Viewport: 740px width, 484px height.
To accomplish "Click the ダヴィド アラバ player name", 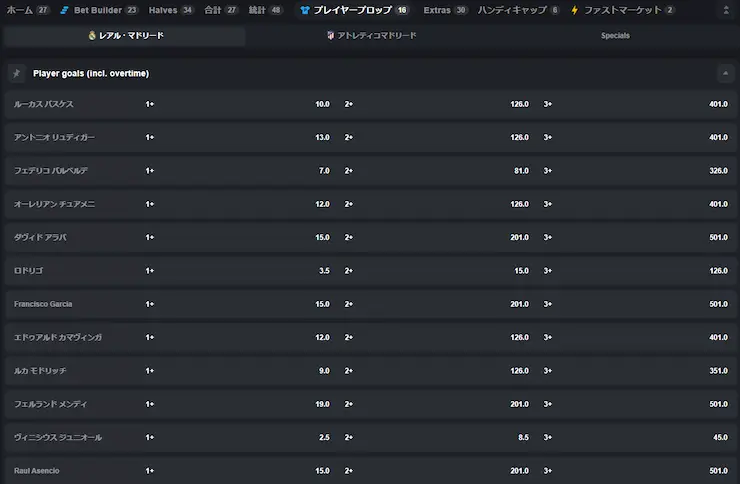I will click(x=40, y=237).
